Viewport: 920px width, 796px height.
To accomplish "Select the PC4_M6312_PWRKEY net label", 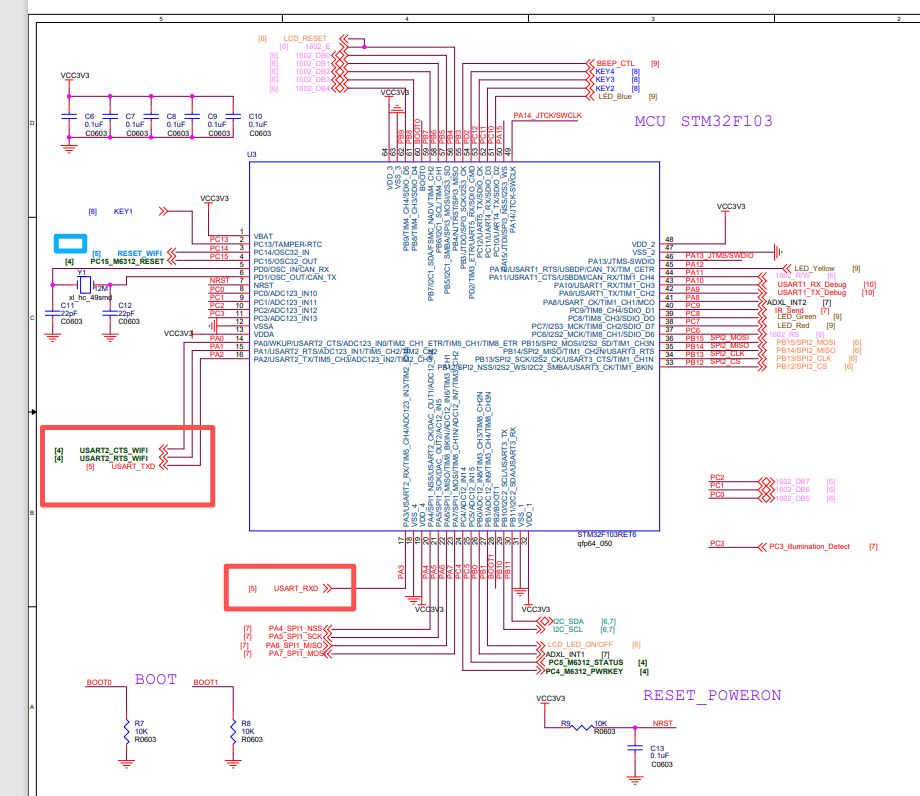I will tap(584, 671).
